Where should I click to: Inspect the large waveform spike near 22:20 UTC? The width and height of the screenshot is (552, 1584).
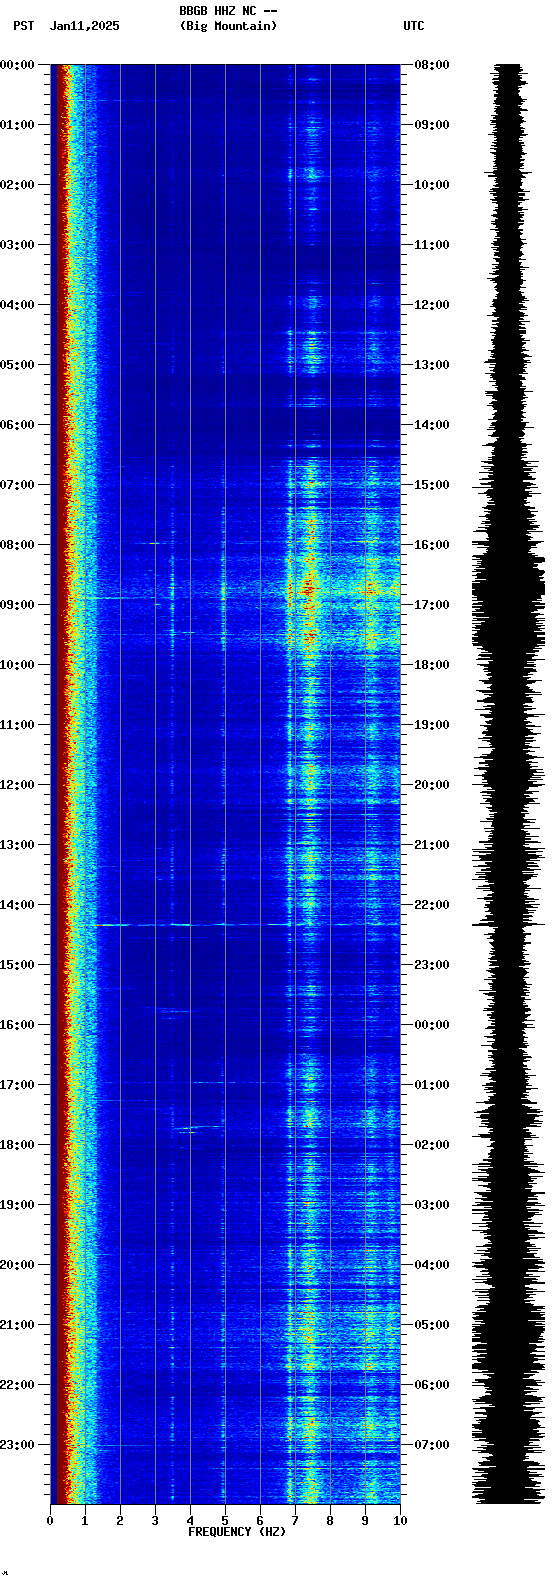pos(509,925)
